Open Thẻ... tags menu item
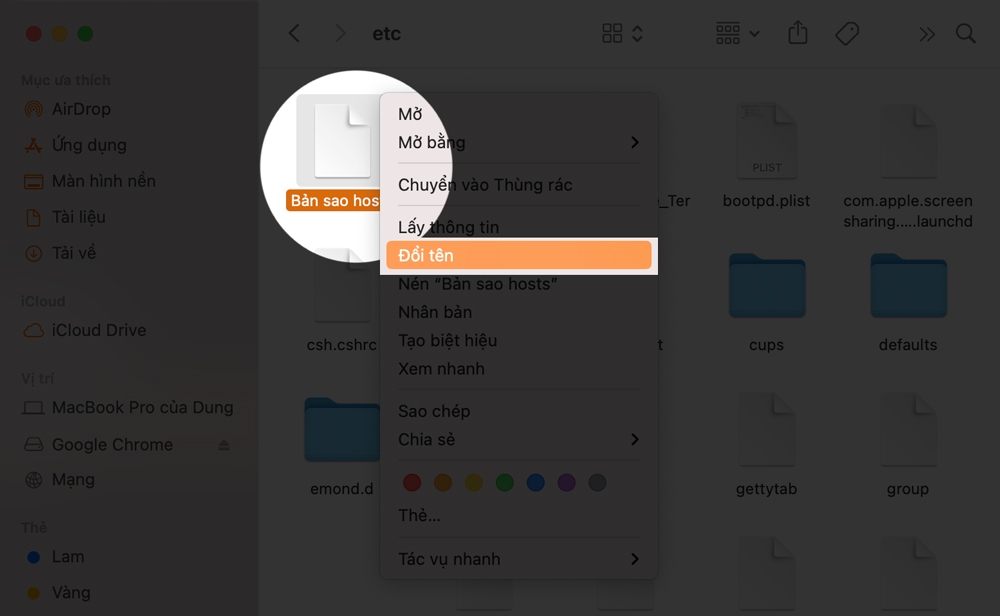The width and height of the screenshot is (1000, 616). 518,515
